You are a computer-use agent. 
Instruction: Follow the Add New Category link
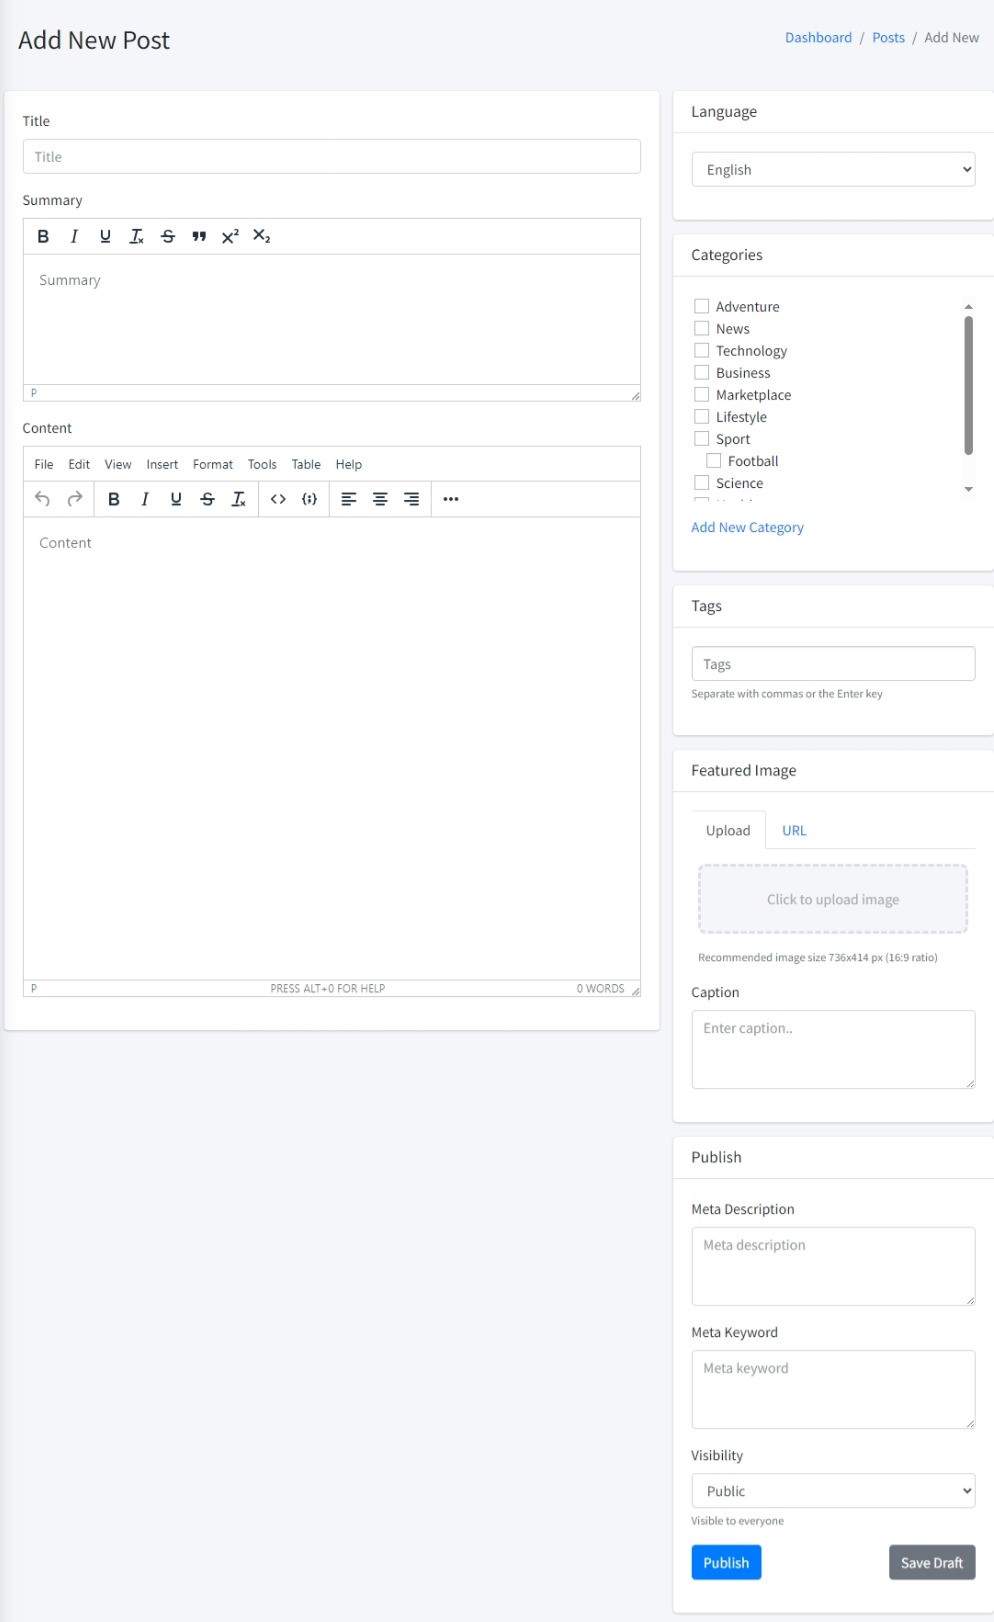(747, 528)
